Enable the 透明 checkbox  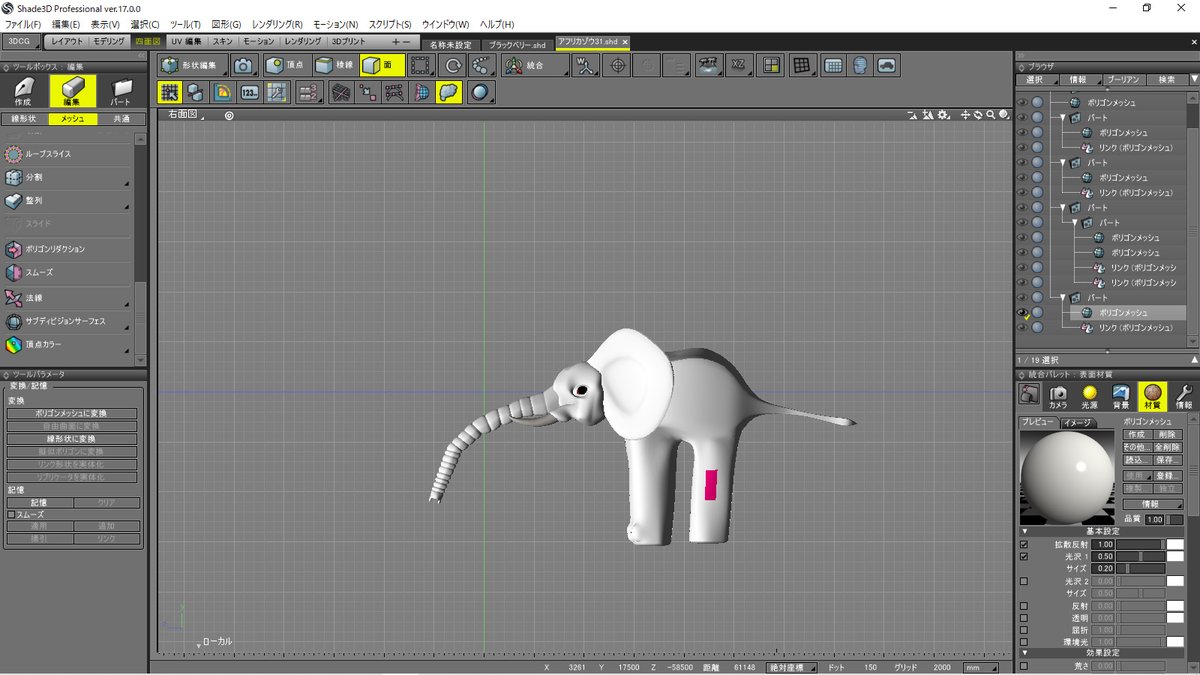click(1024, 618)
